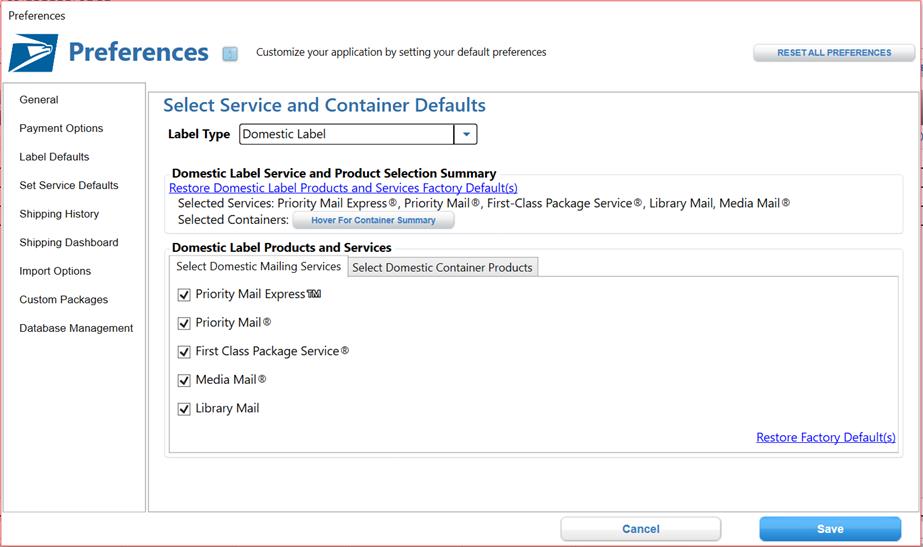Click Hover For Container Summary button

coord(373,220)
